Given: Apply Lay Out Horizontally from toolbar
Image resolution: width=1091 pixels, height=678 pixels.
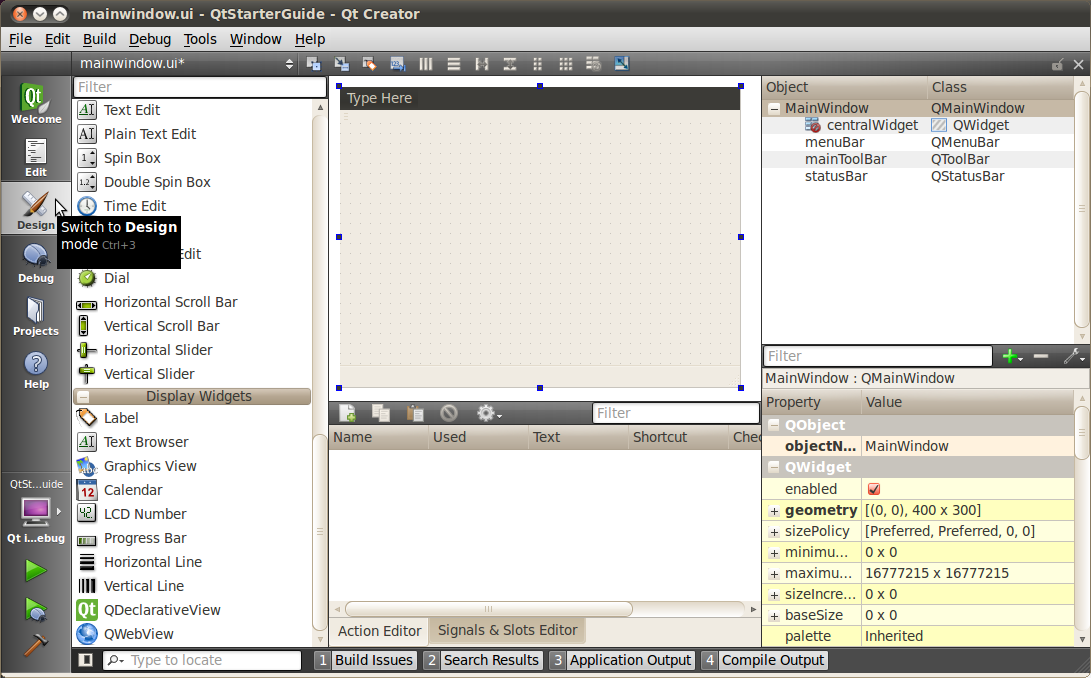Looking at the screenshot, I should [425, 64].
